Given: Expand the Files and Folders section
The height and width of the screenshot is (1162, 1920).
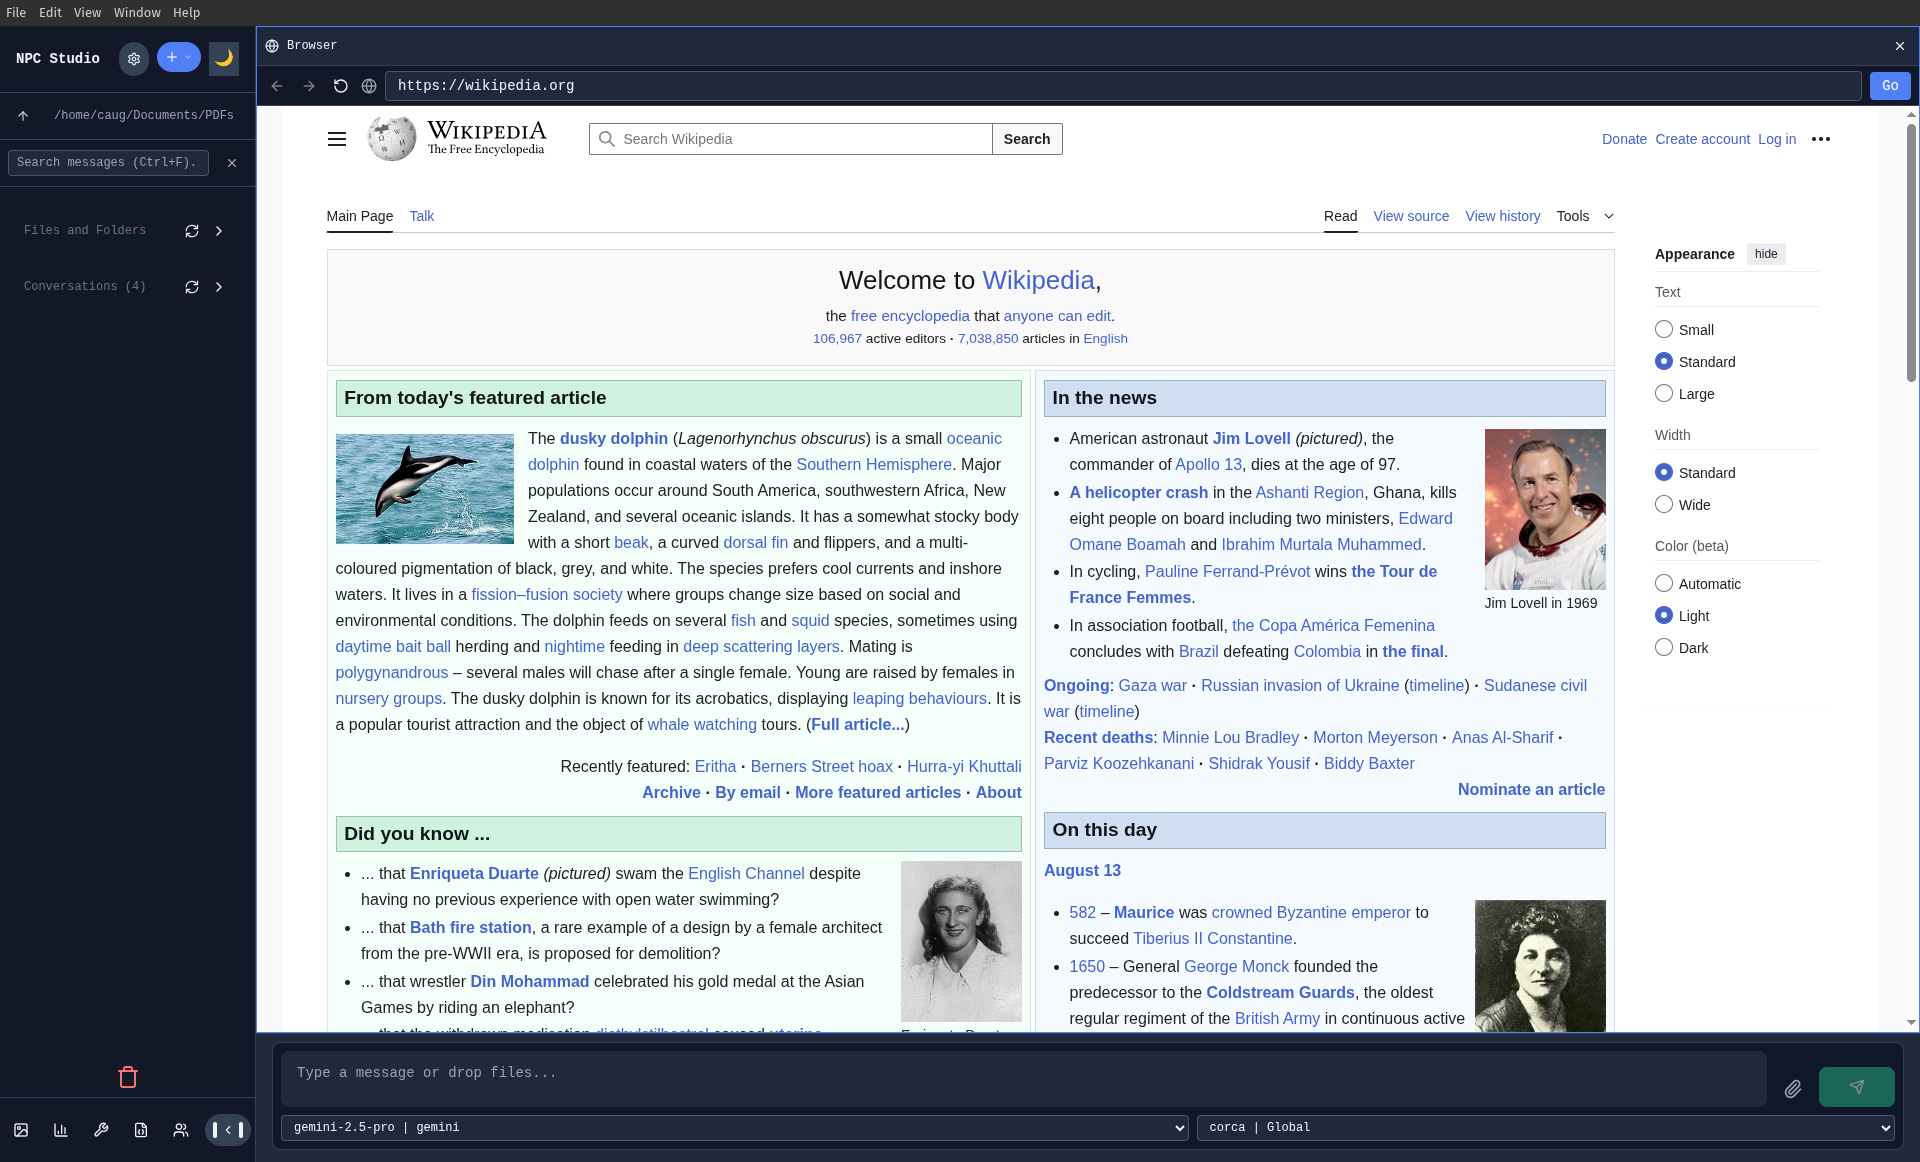Looking at the screenshot, I should [x=219, y=231].
